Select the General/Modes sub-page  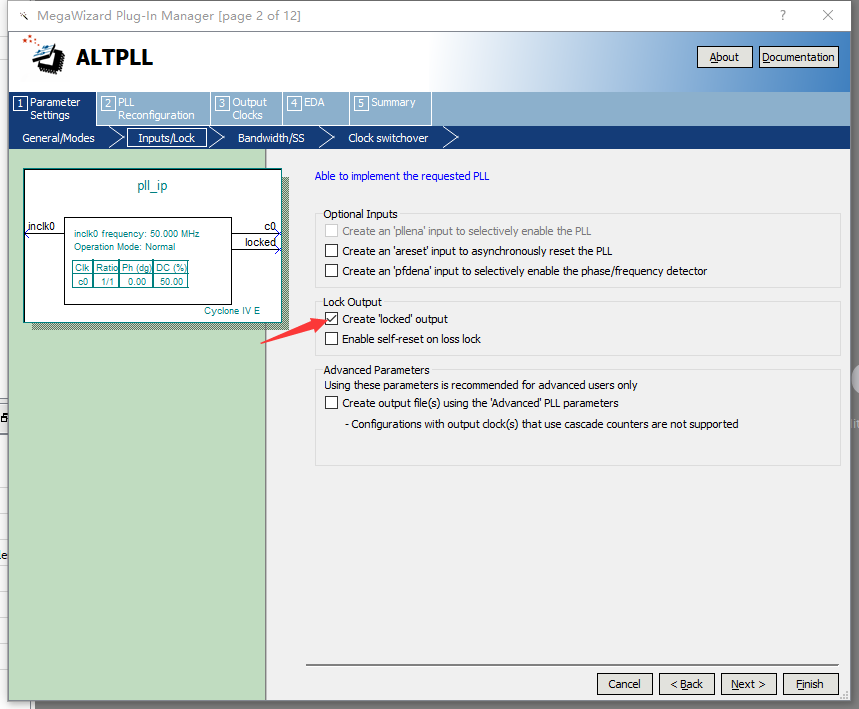click(x=59, y=138)
